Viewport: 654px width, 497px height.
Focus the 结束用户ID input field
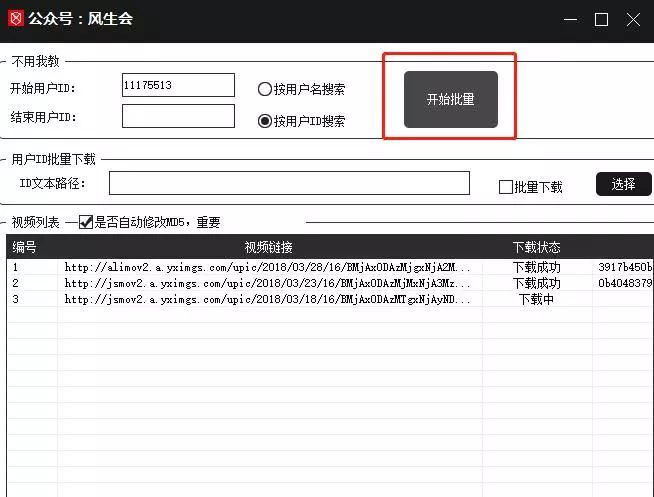[x=178, y=116]
